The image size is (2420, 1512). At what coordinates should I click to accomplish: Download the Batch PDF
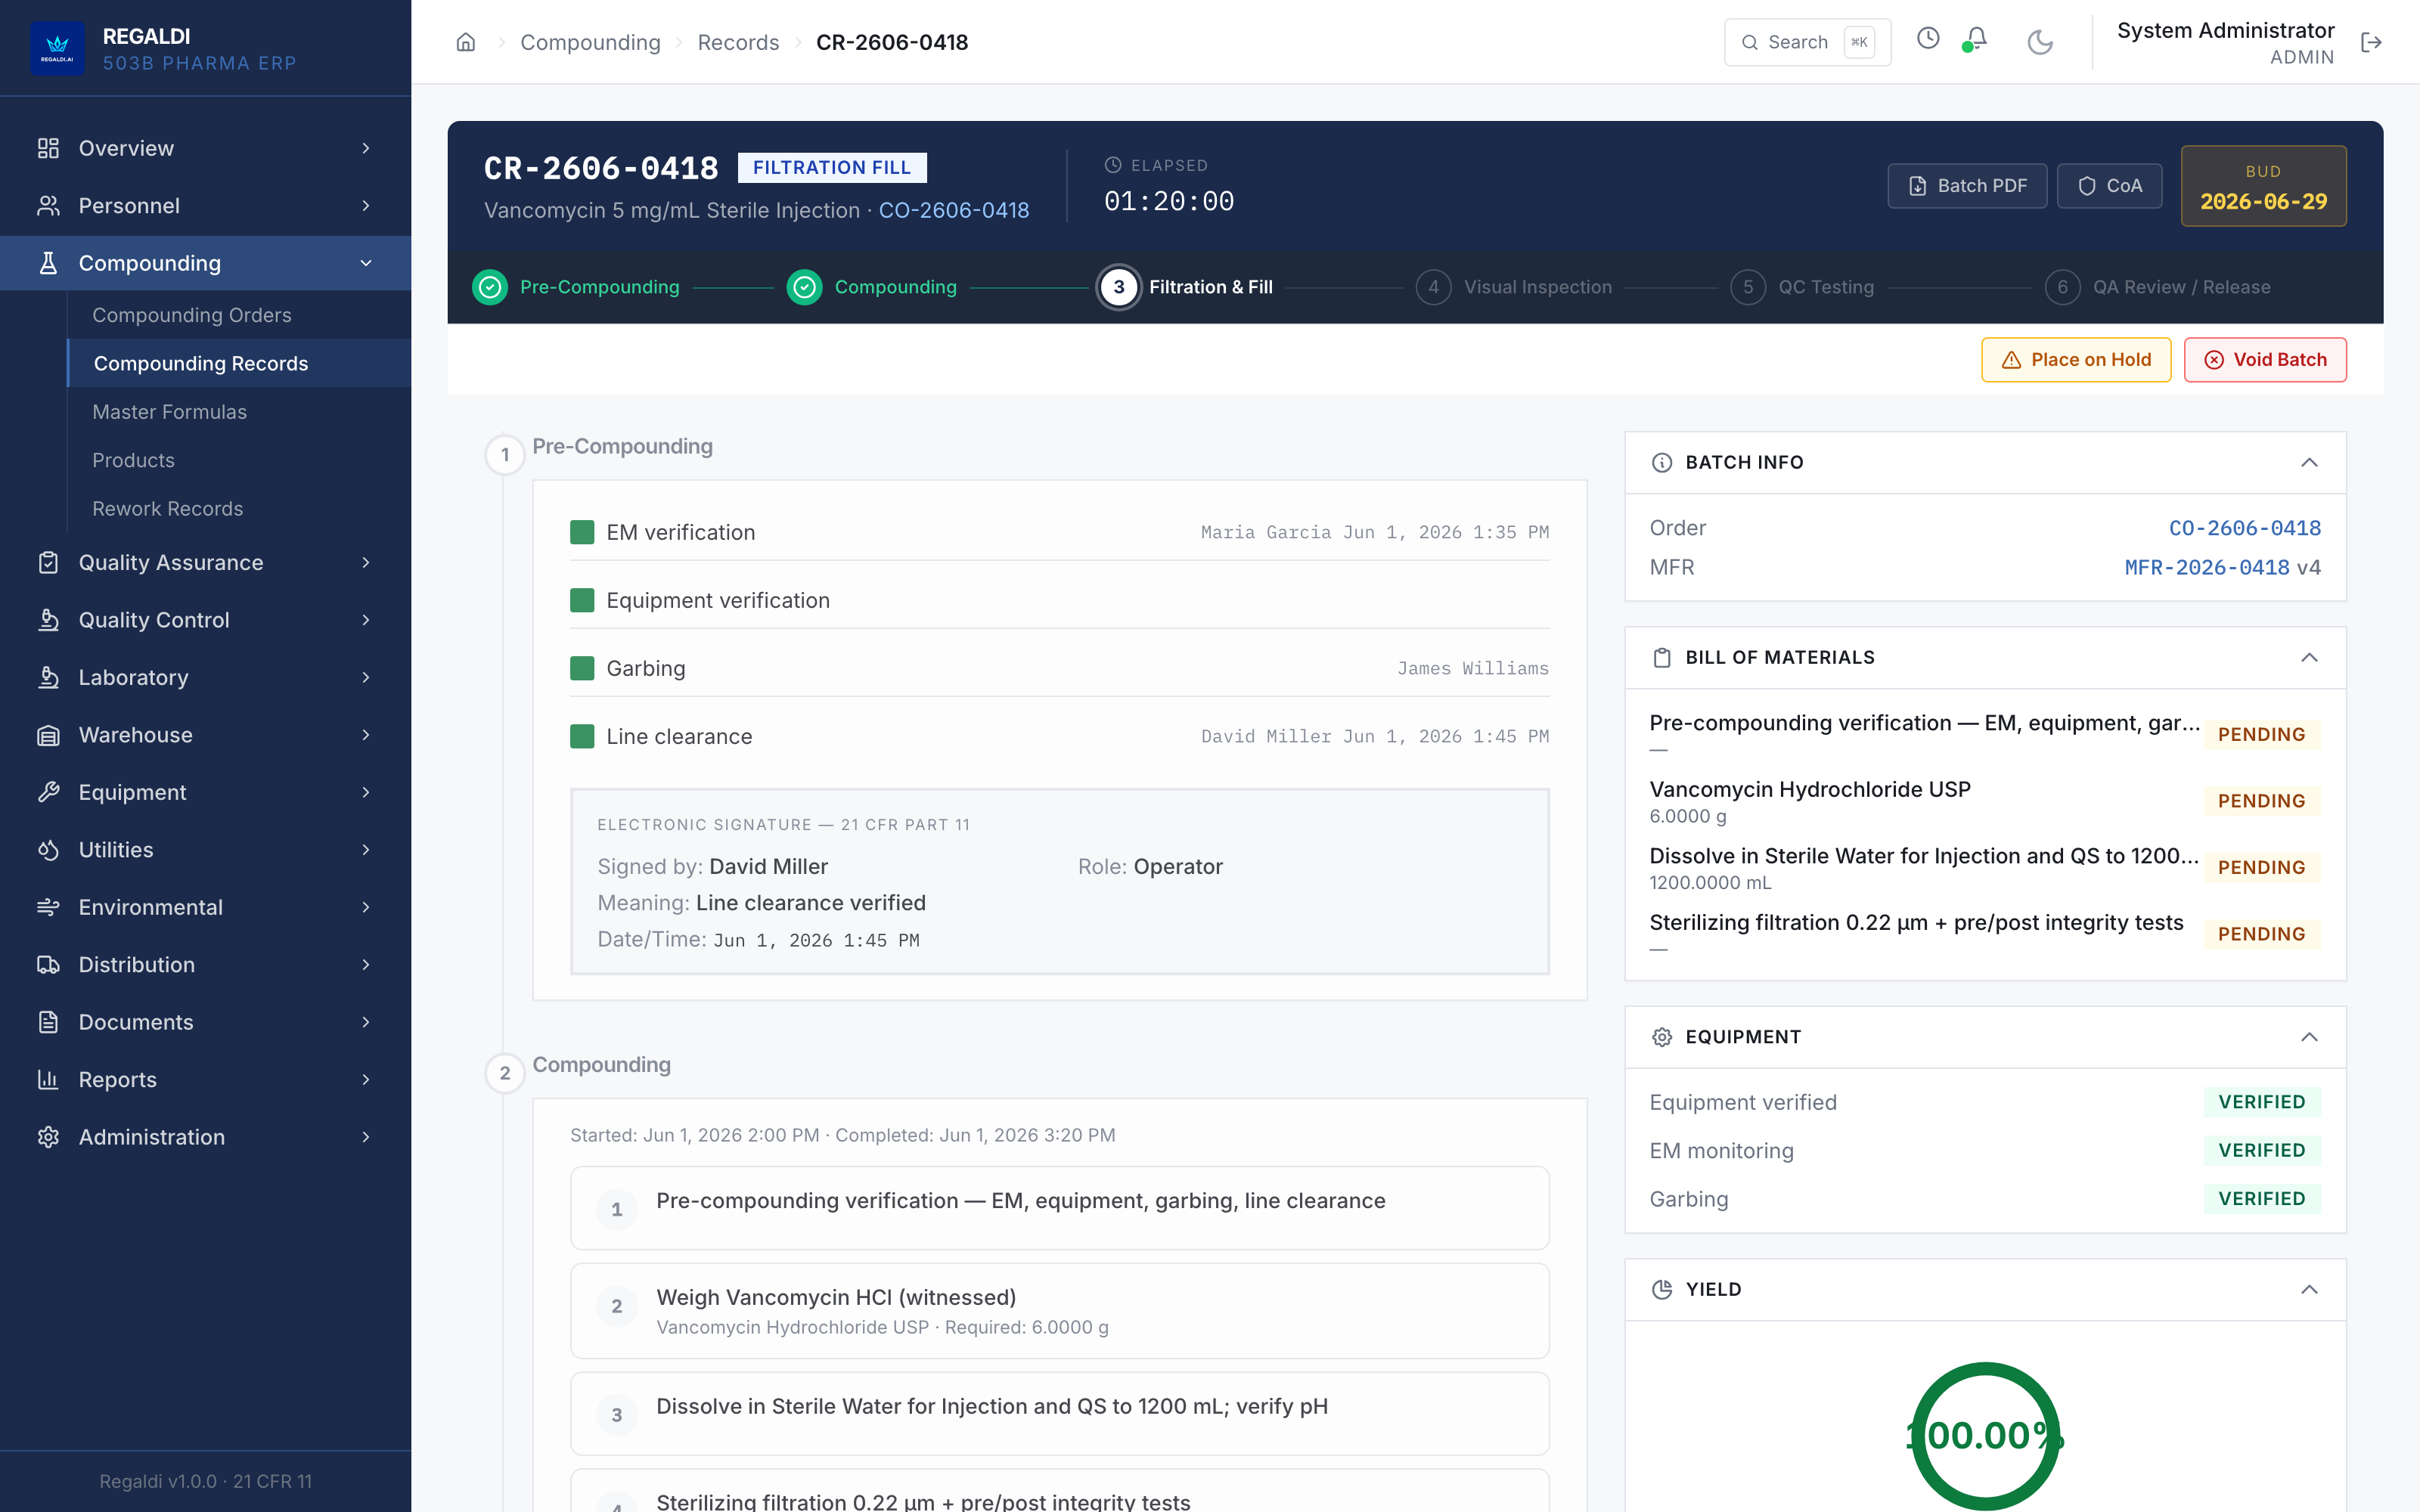(x=1967, y=186)
